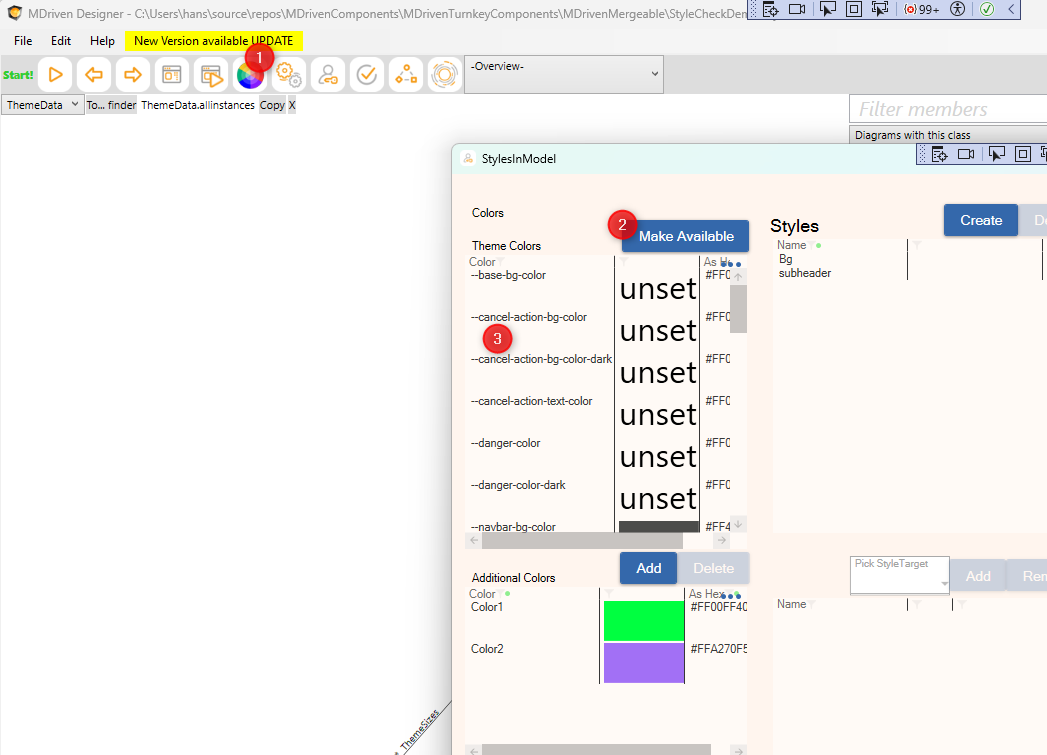1047x755 pixels.
Task: Click the red 99+ error indicator
Action: click(921, 9)
